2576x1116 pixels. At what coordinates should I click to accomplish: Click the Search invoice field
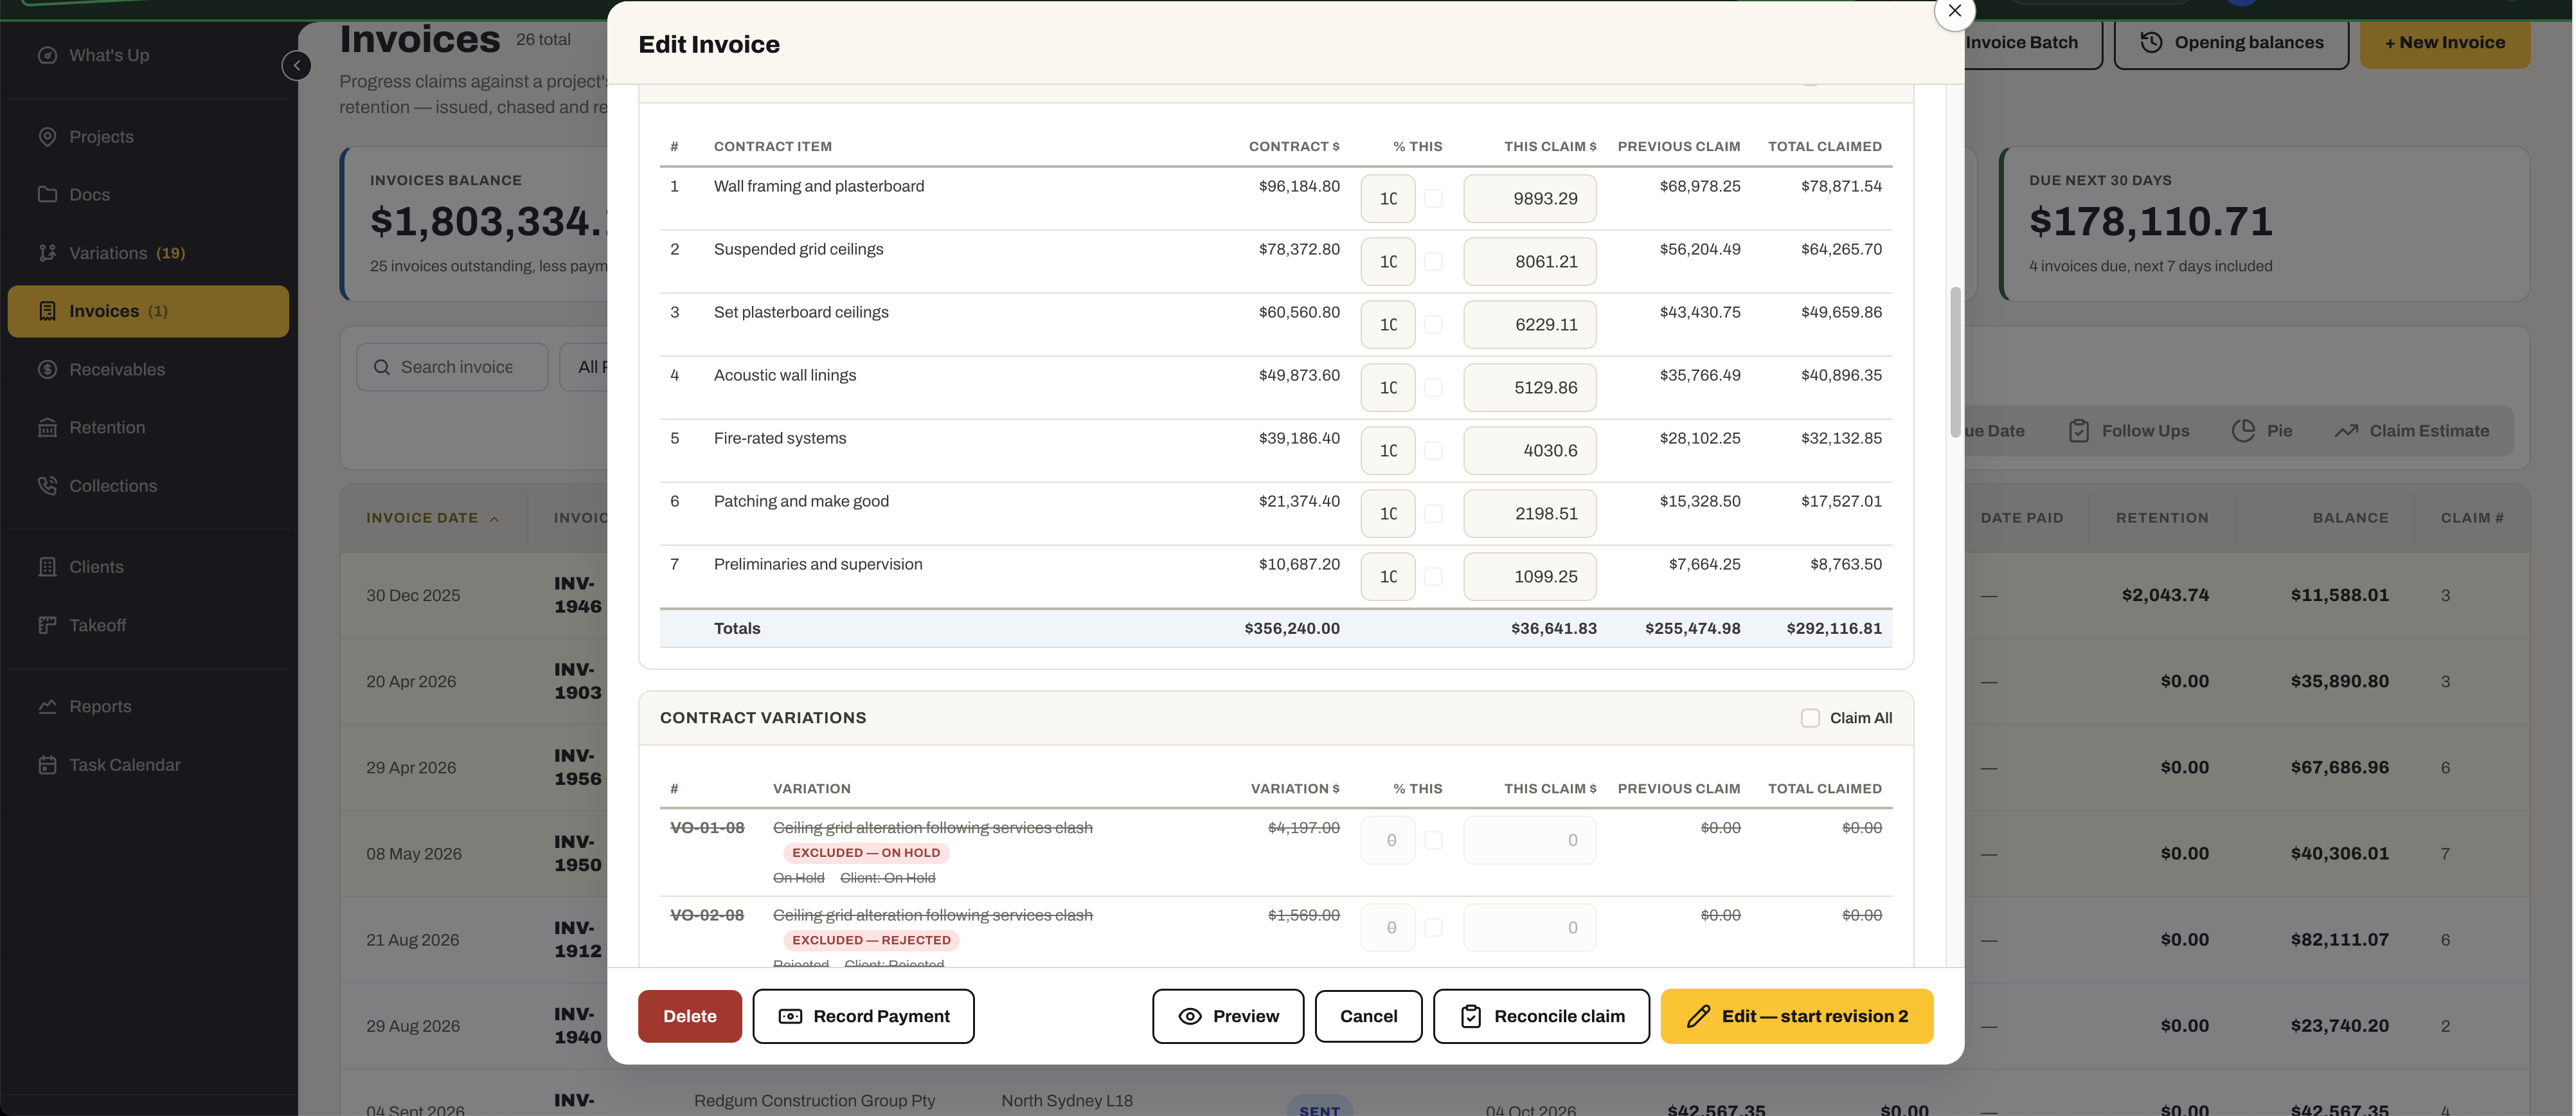[x=452, y=367]
